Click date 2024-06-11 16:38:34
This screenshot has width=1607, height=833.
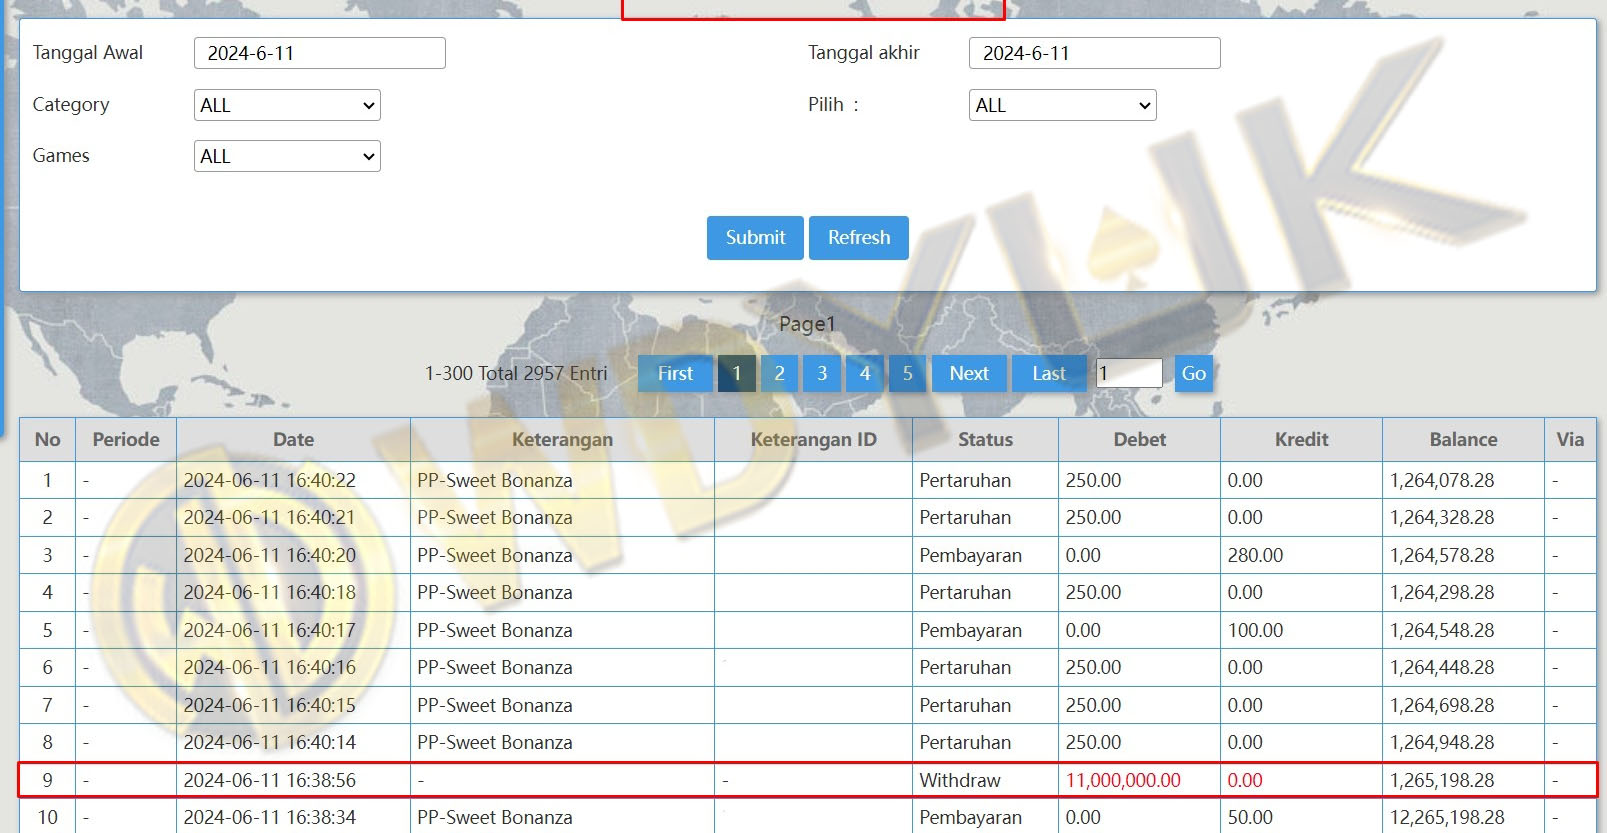coord(269,817)
